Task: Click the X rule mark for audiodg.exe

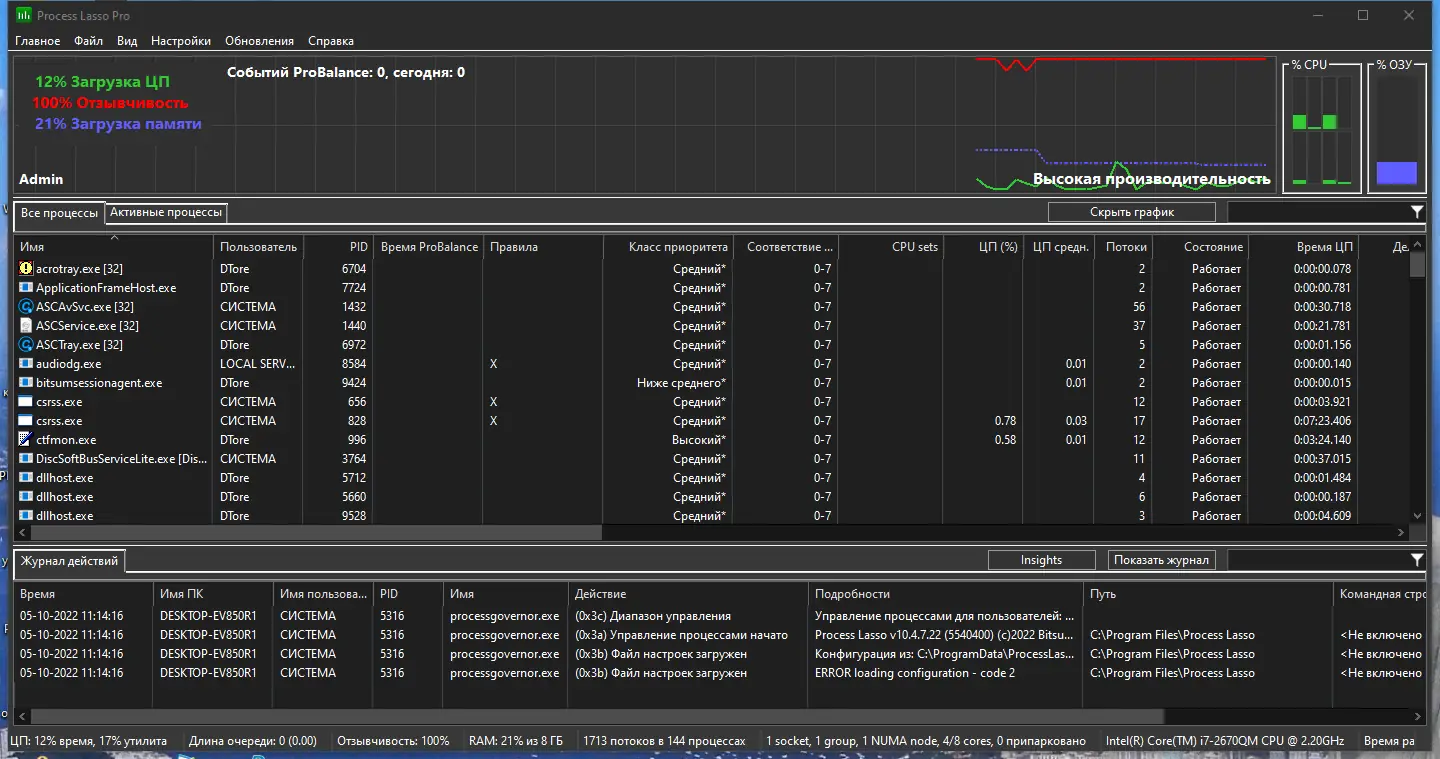Action: [494, 364]
